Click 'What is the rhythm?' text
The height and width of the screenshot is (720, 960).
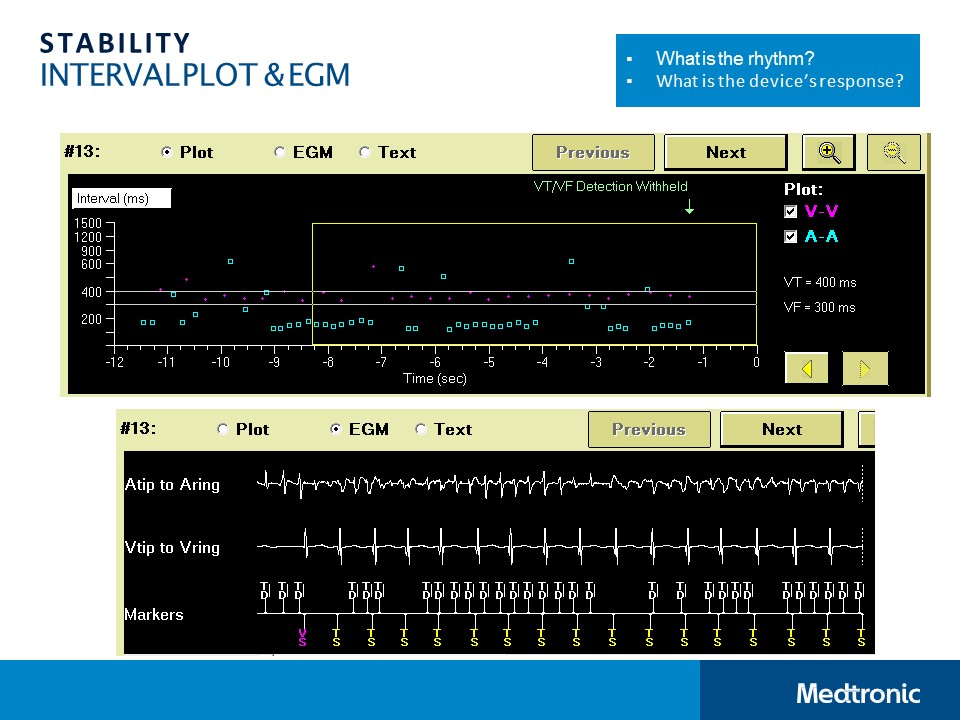[x=735, y=58]
